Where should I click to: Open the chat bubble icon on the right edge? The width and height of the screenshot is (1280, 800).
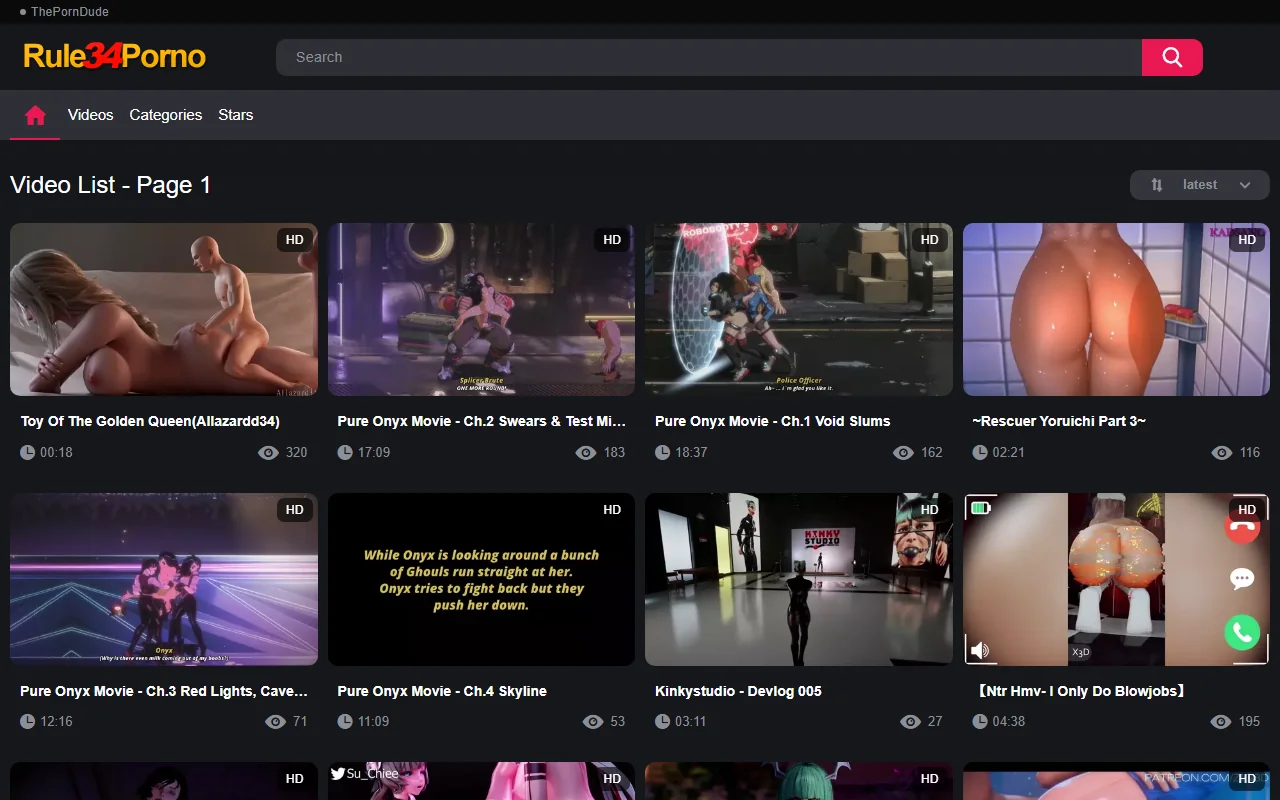click(1242, 578)
